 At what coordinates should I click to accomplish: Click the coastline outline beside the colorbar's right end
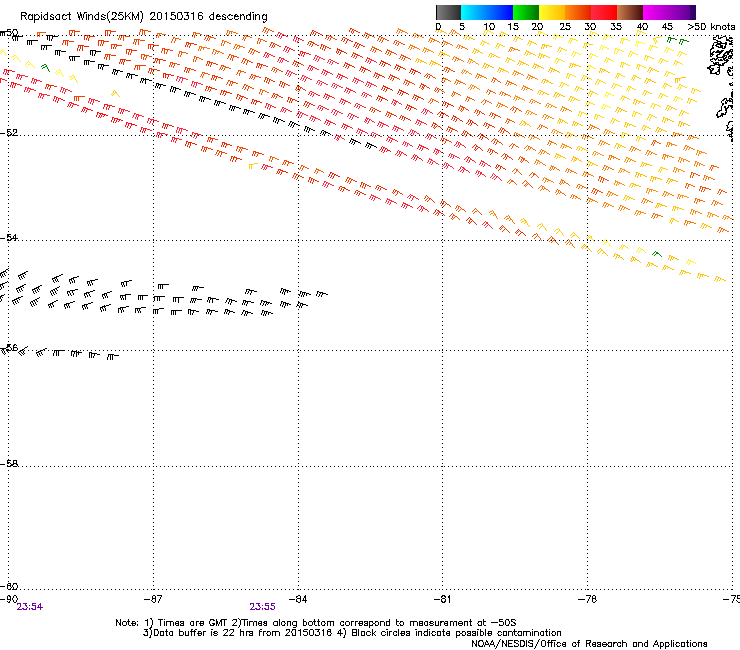(720, 56)
